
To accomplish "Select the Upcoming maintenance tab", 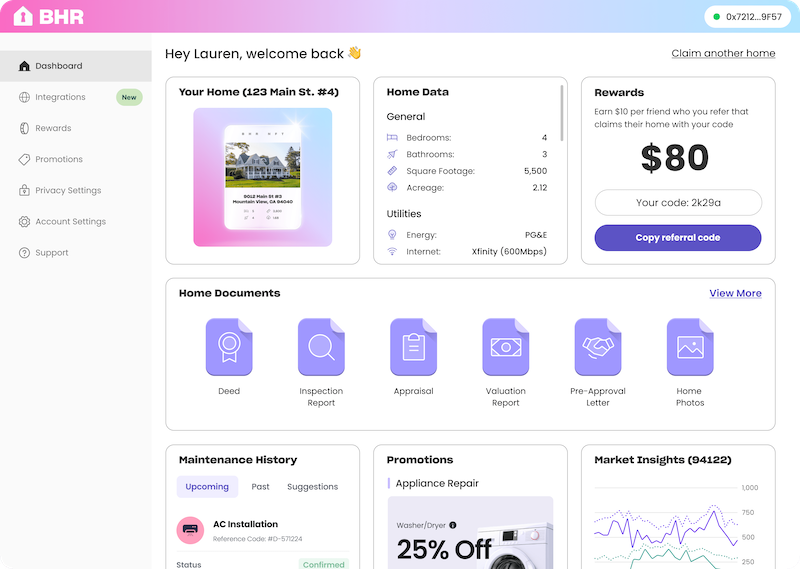I will (207, 487).
